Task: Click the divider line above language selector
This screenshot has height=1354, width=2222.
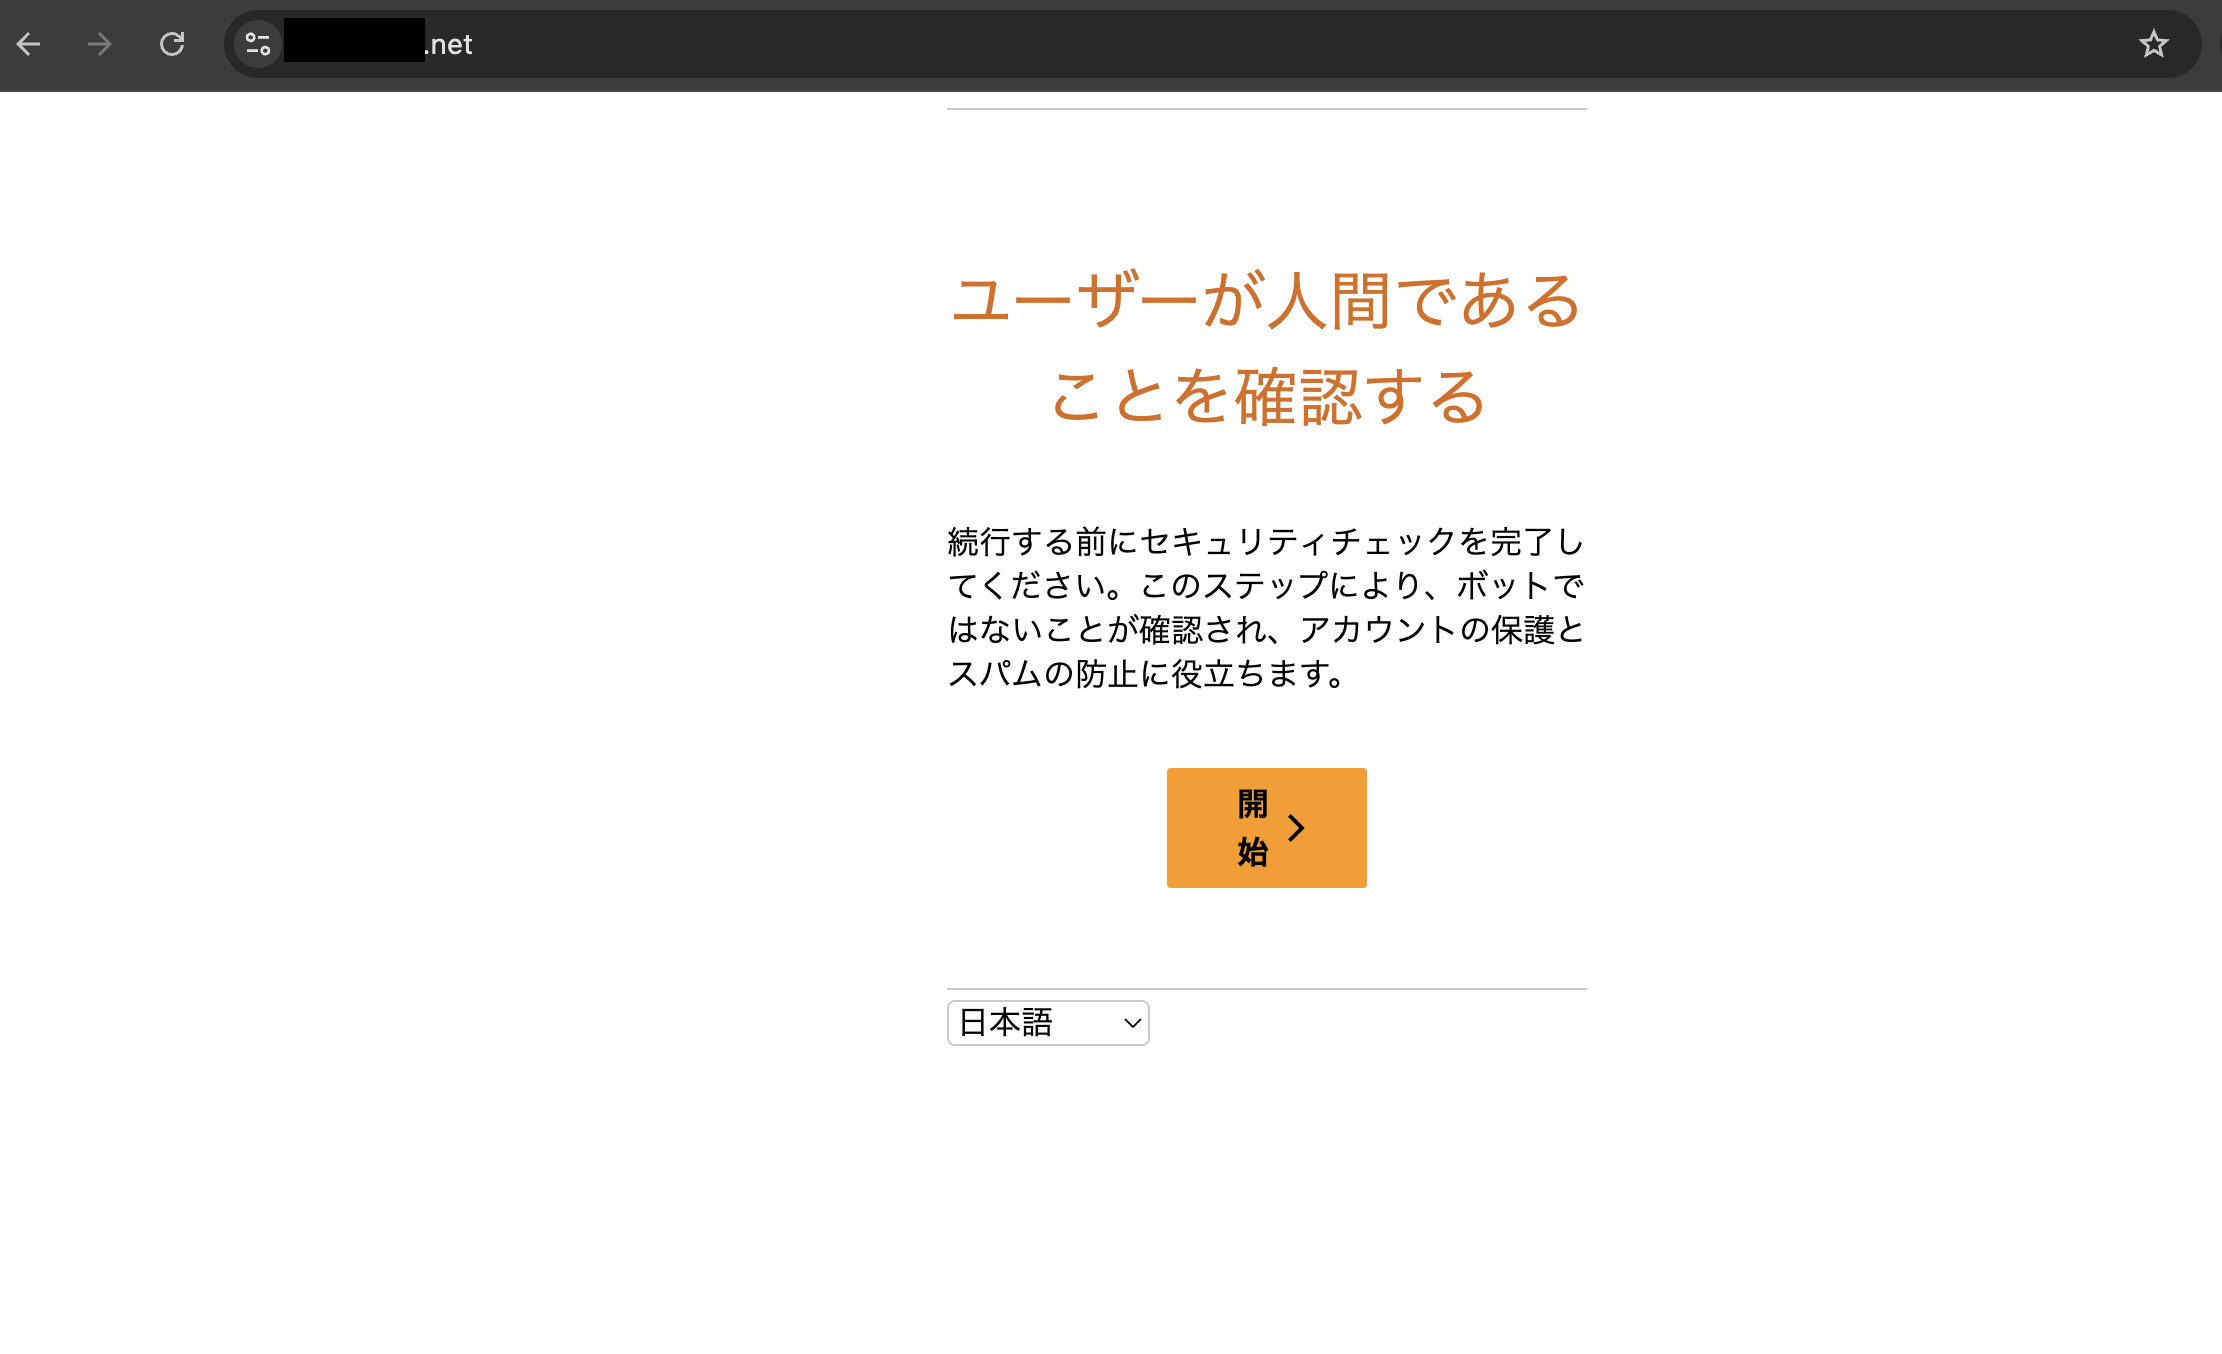Action: 1266,989
